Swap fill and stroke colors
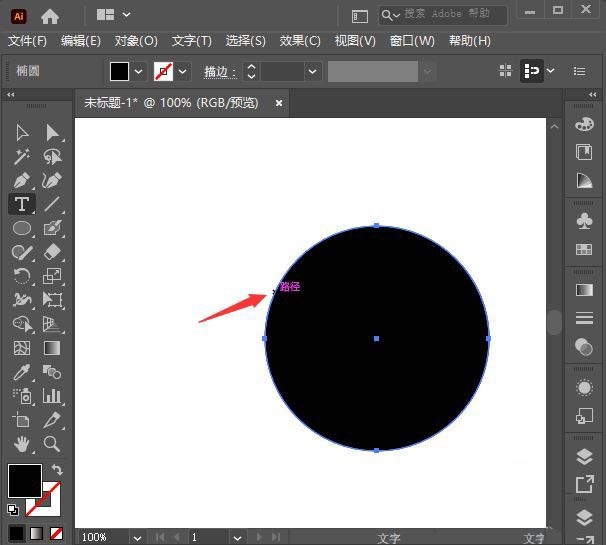Viewport: 606px width, 545px height. (57, 469)
